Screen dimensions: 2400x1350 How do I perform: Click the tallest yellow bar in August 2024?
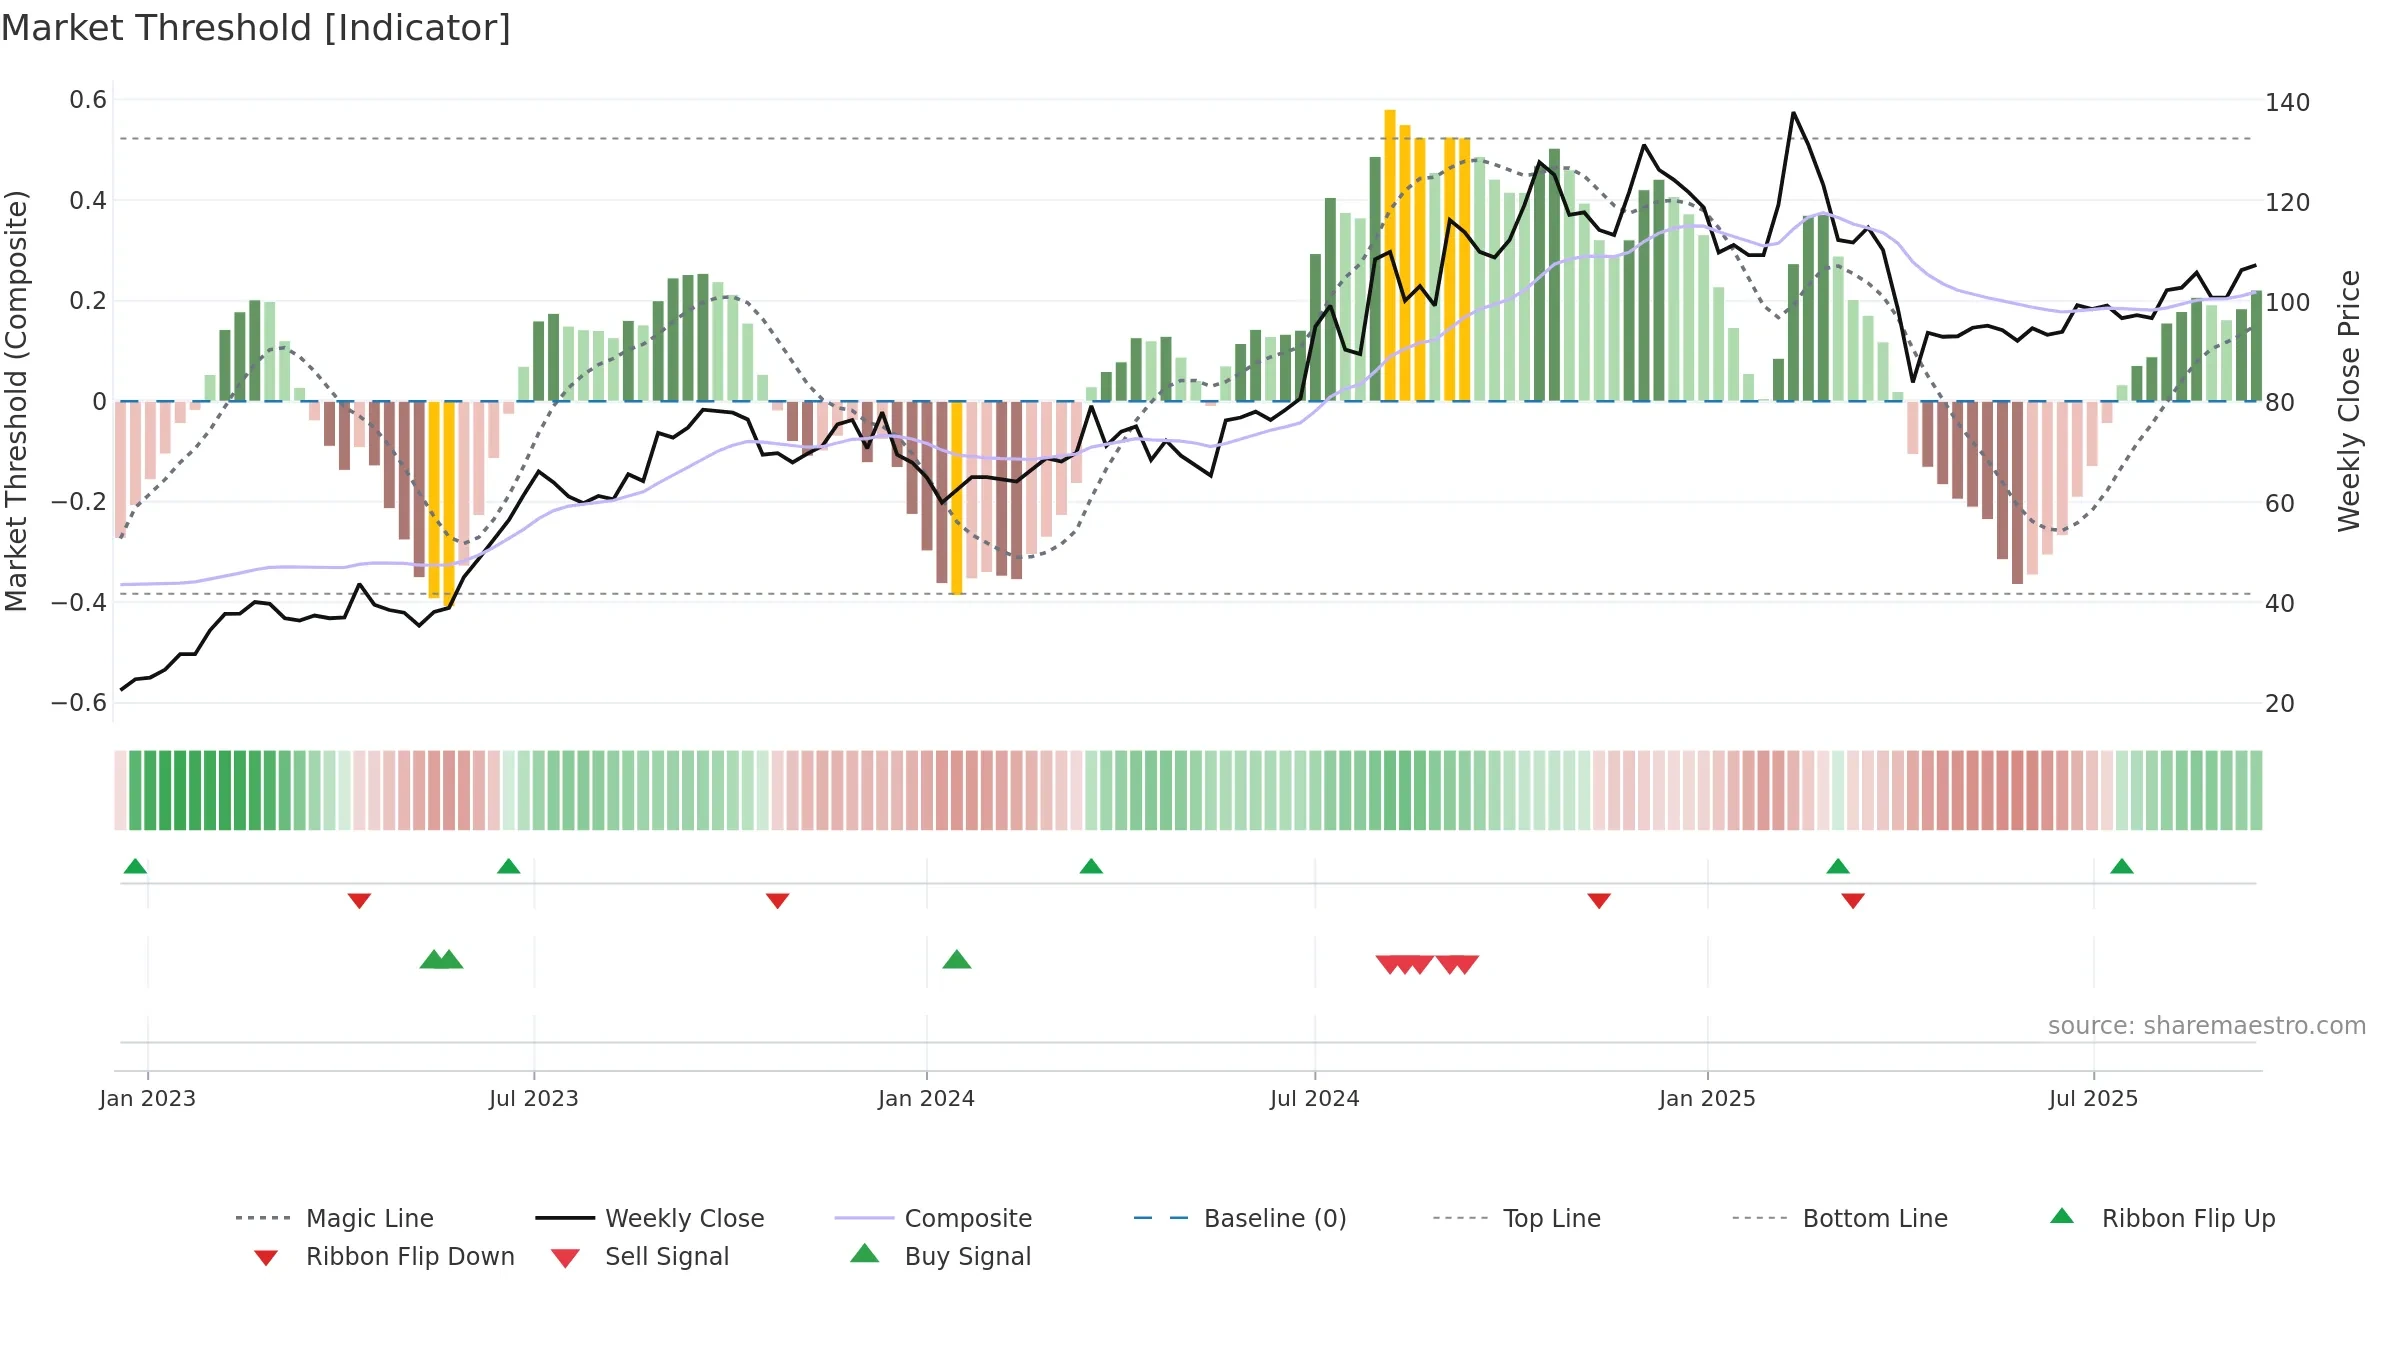coord(1390,255)
